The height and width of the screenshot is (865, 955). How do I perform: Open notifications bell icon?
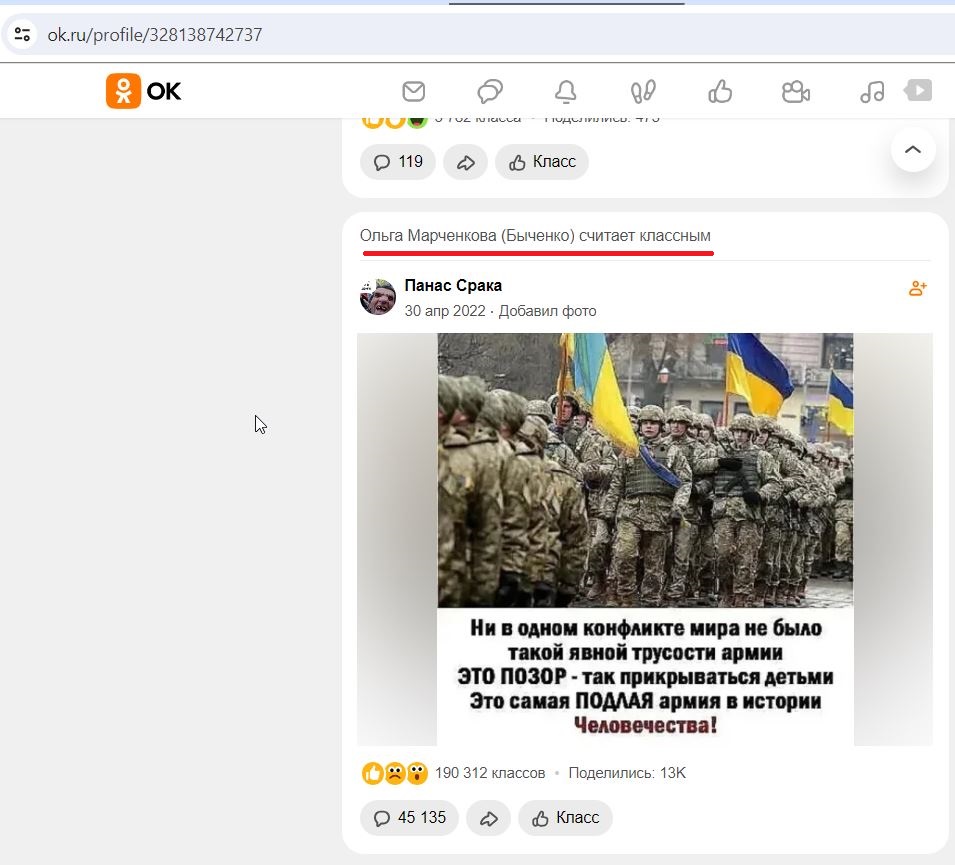click(566, 91)
